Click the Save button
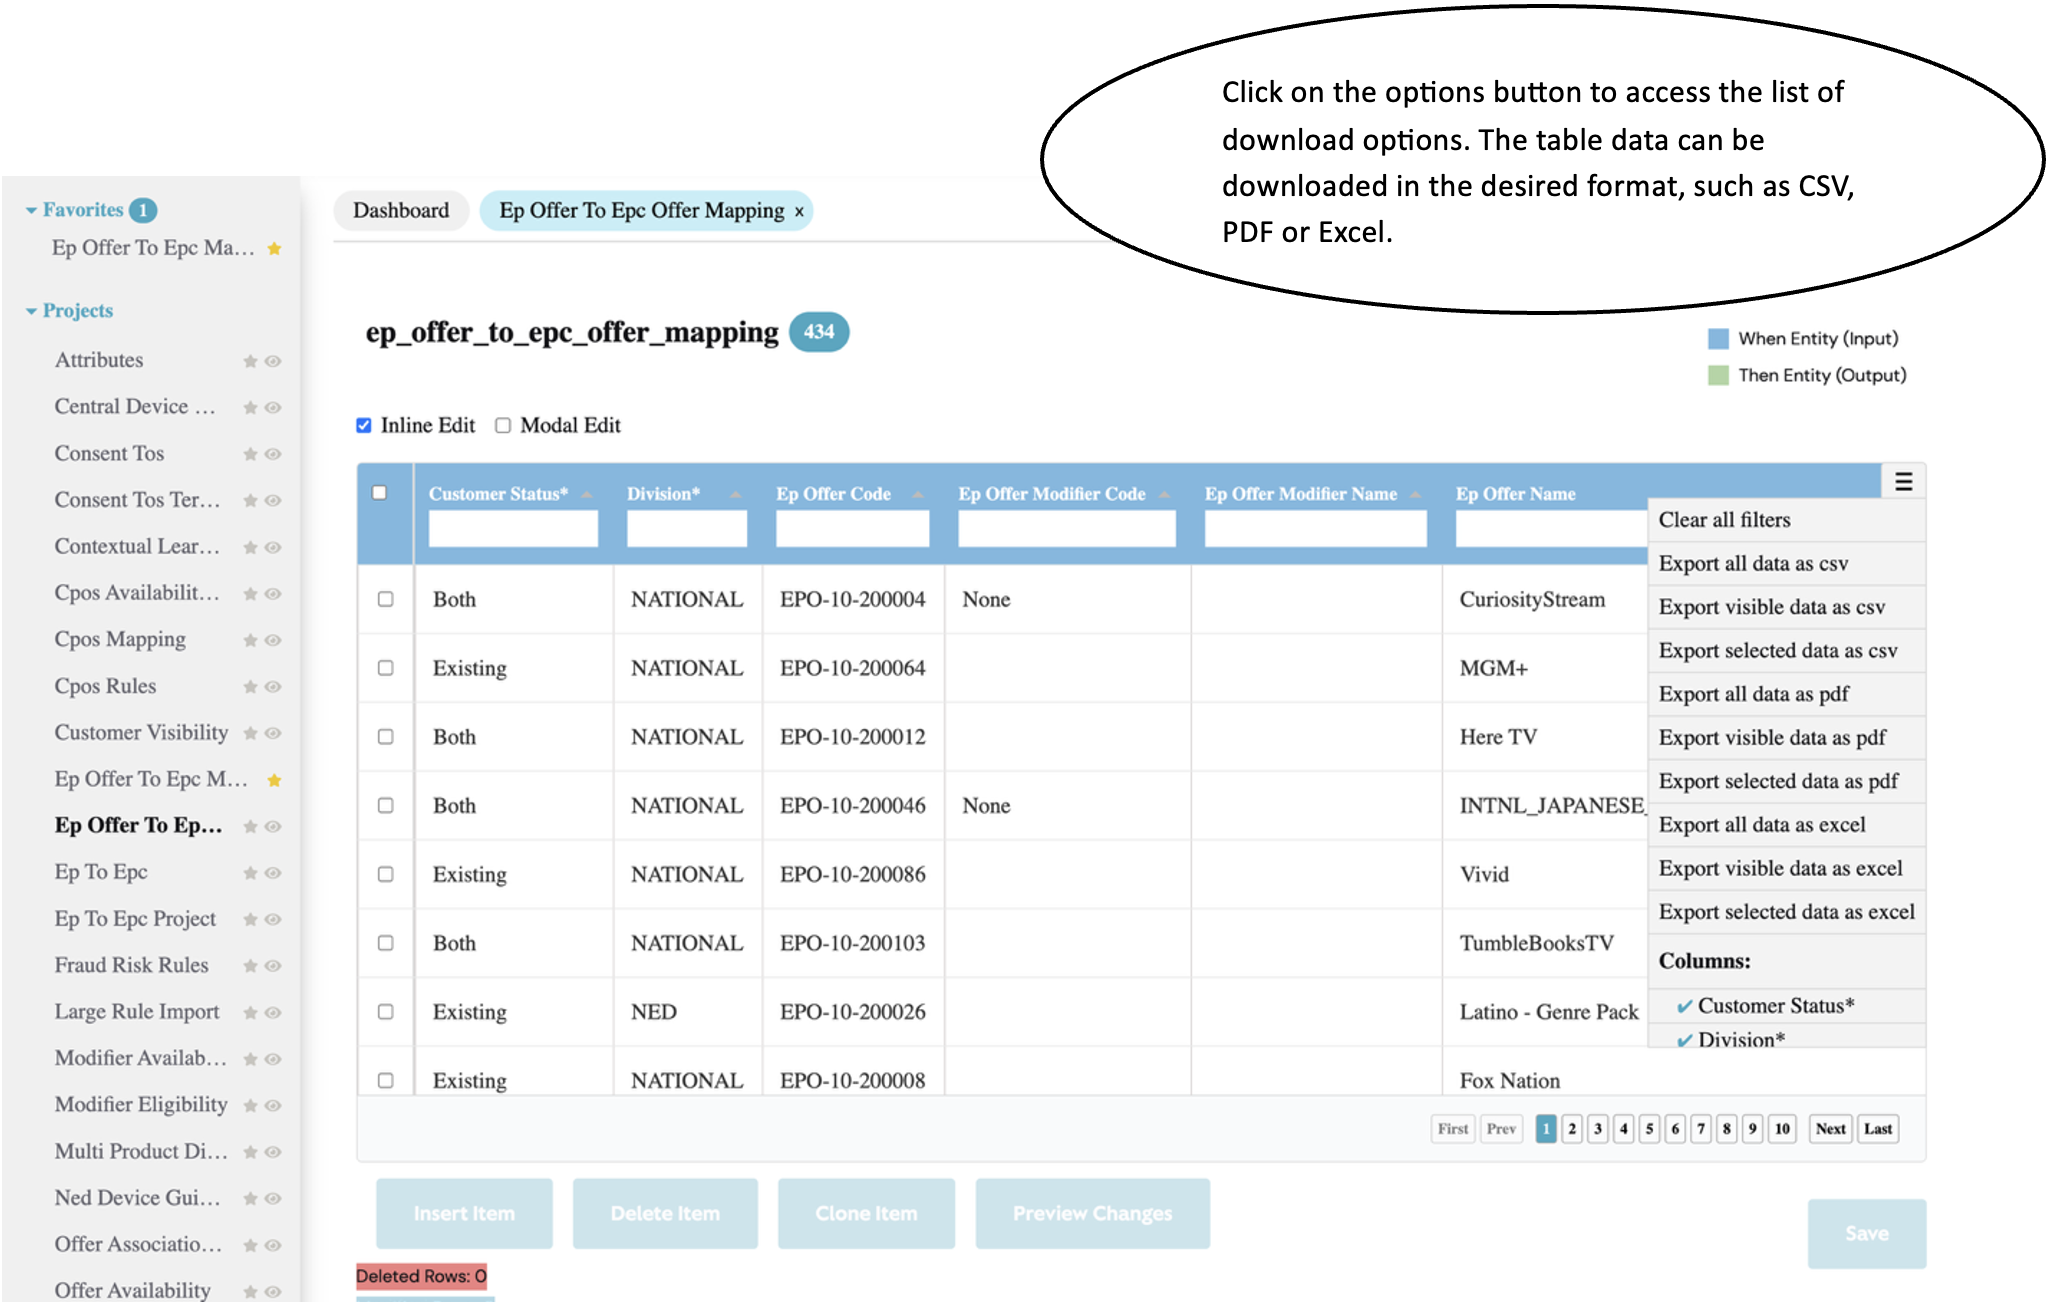The width and height of the screenshot is (2049, 1302). coord(1866,1233)
